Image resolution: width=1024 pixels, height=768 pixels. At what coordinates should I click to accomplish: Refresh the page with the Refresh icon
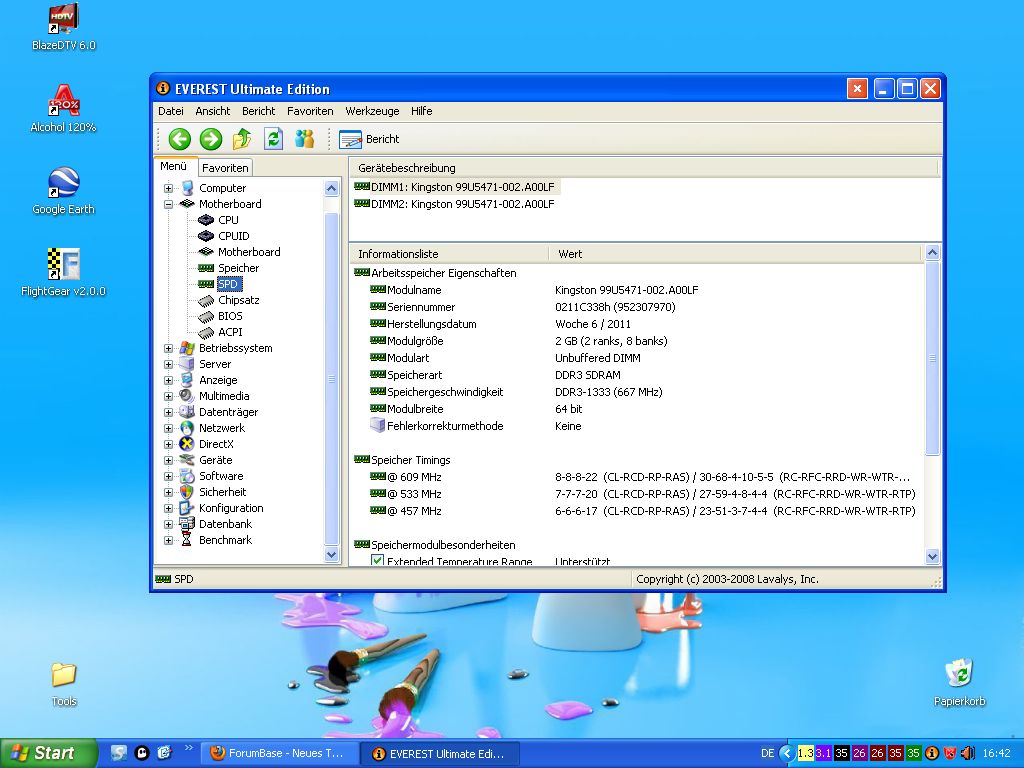click(273, 138)
